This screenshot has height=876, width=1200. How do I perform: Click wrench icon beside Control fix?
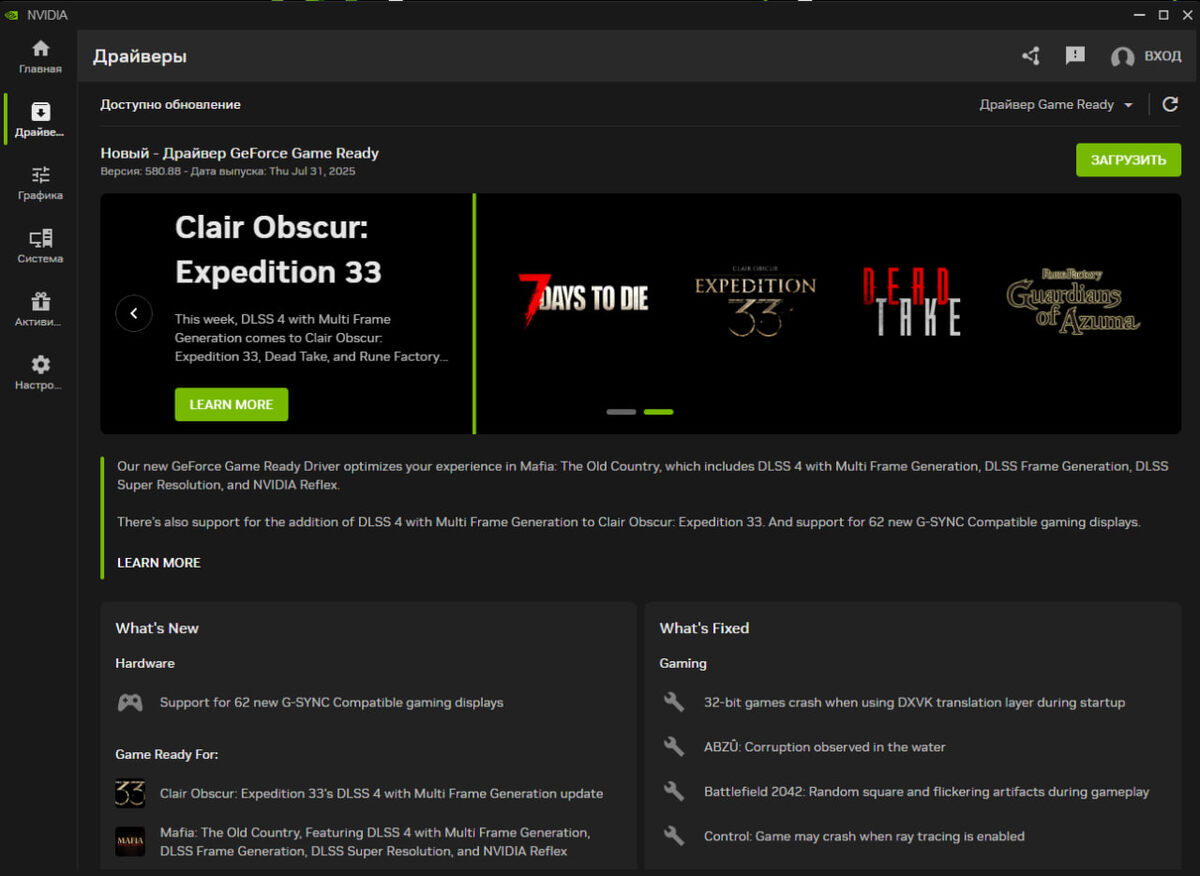(674, 835)
